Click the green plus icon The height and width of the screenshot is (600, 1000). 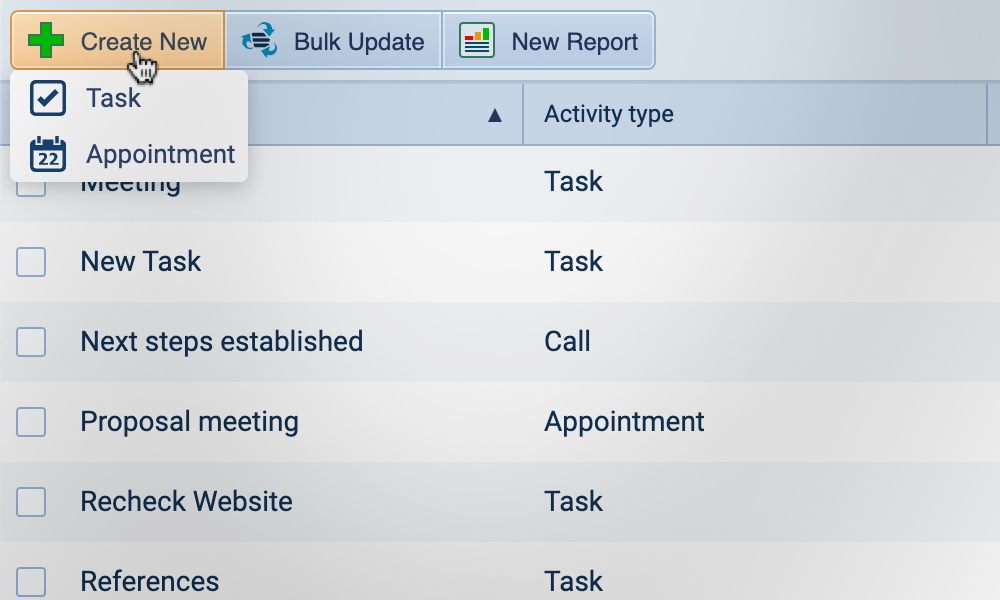tap(46, 41)
